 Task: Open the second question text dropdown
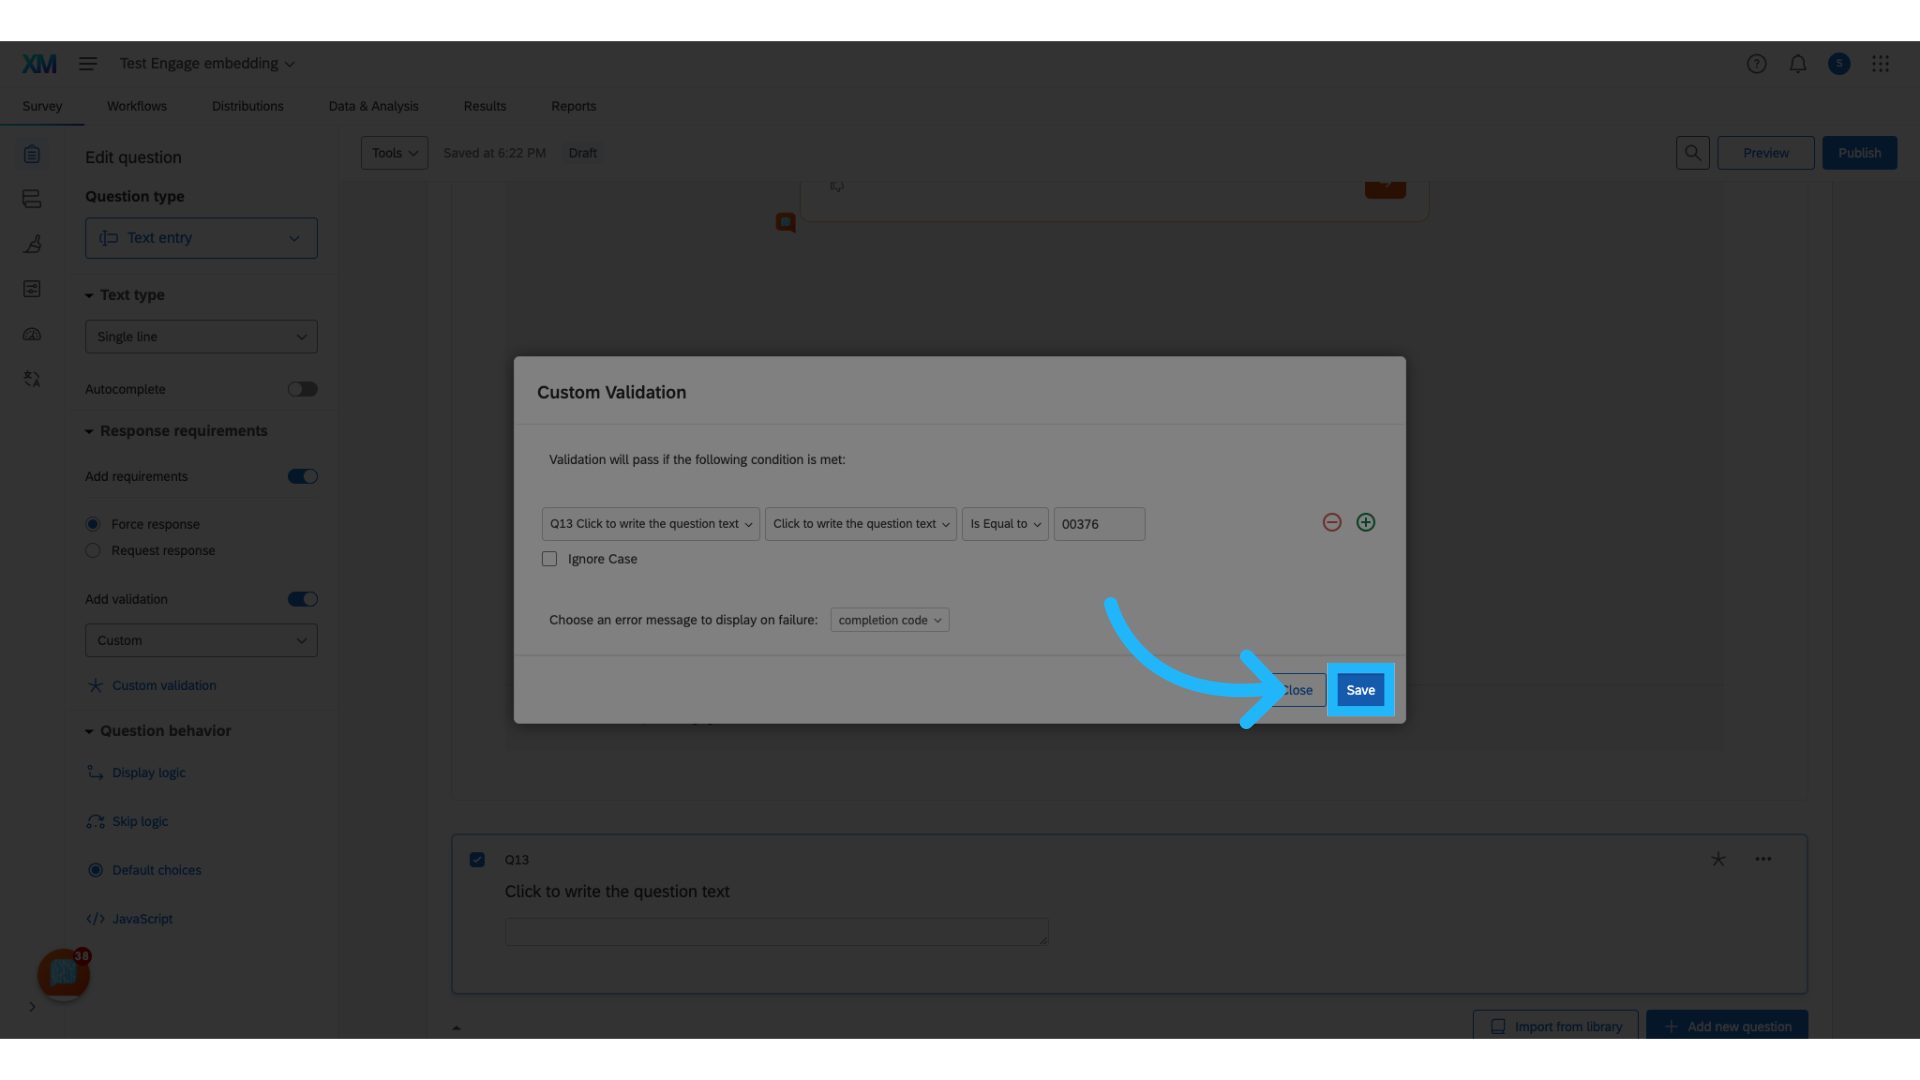tap(860, 524)
